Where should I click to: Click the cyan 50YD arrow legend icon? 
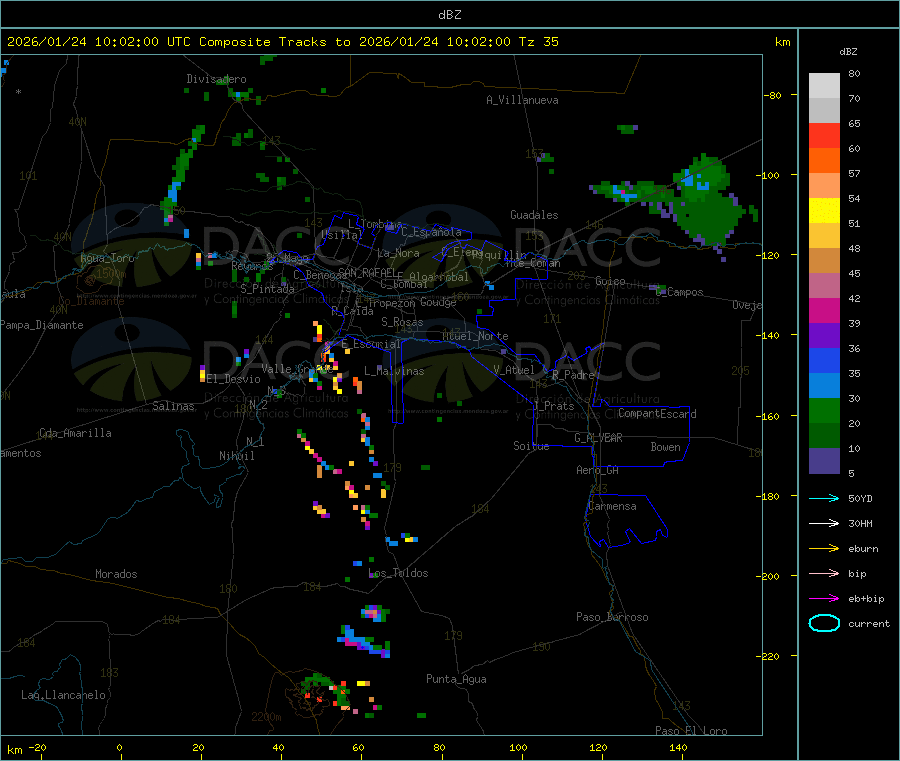tap(824, 498)
